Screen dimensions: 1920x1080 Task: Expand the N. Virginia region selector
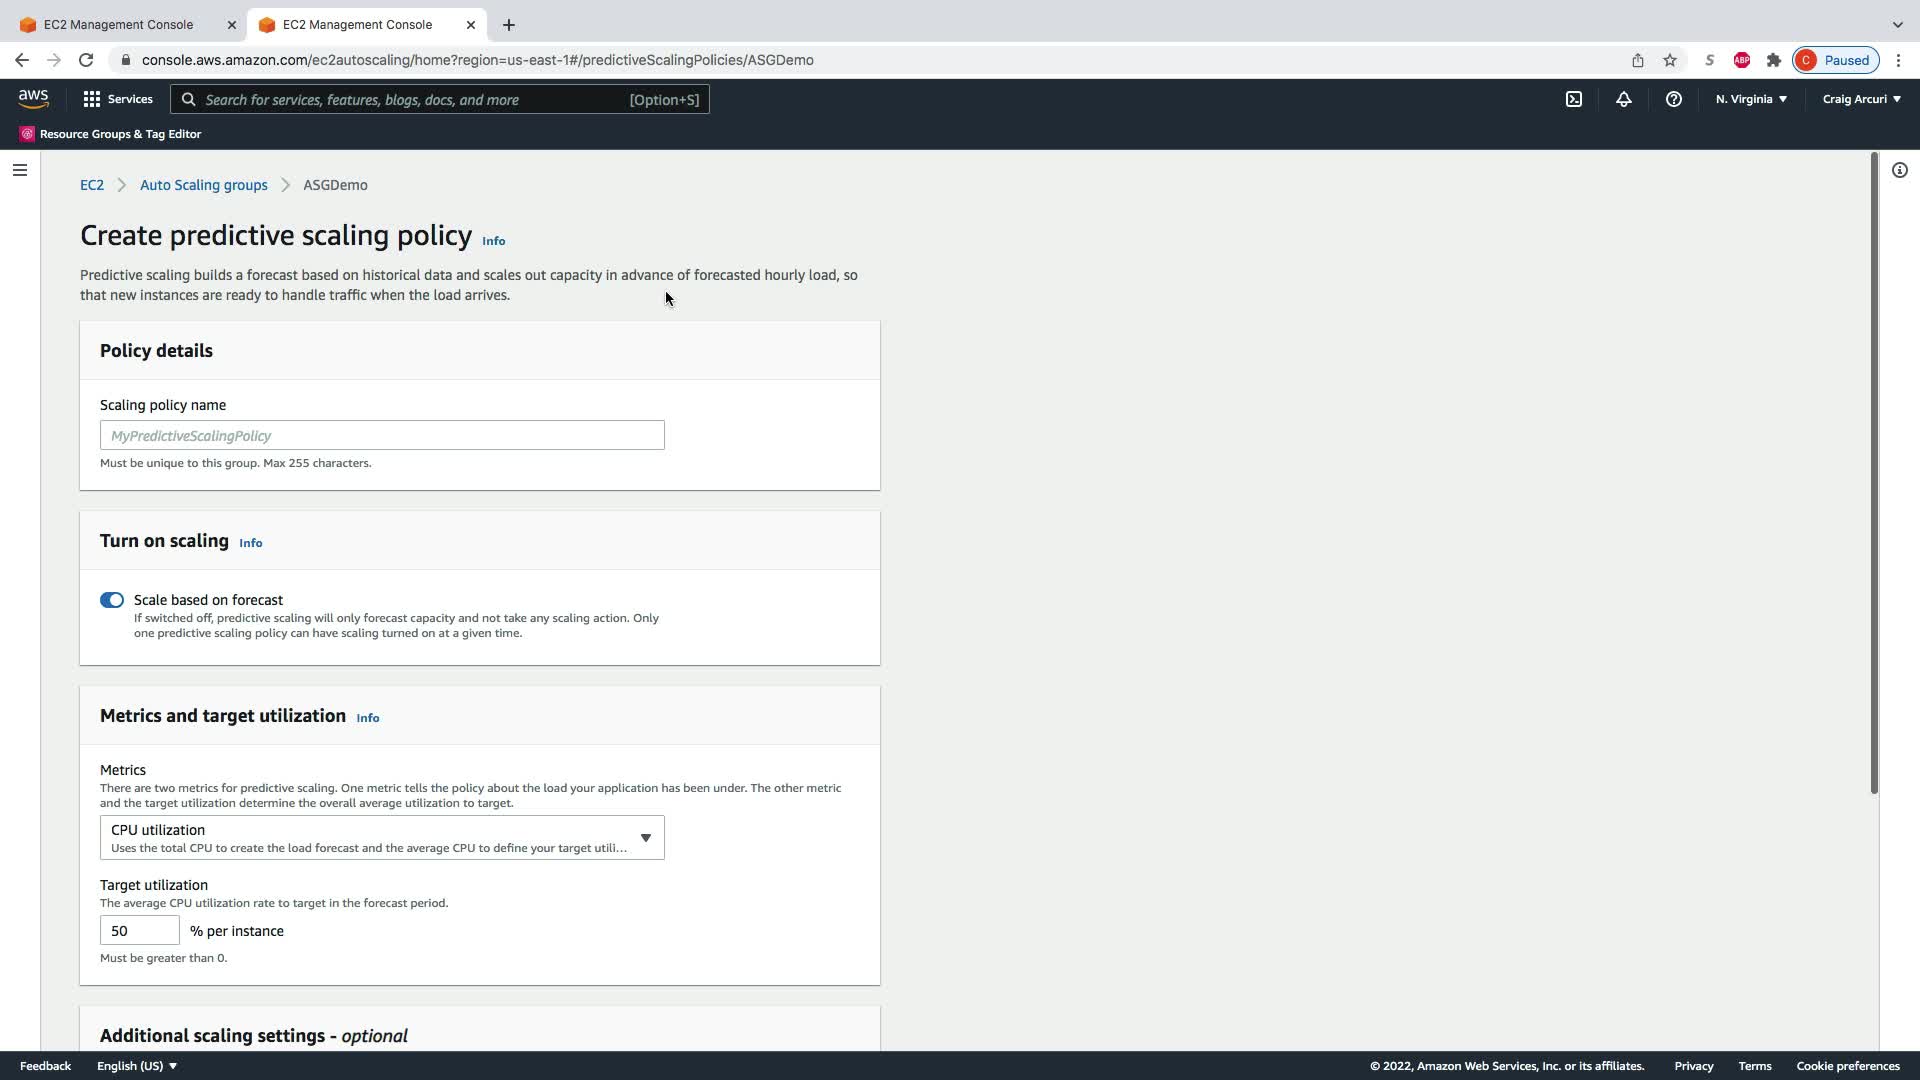pyautogui.click(x=1751, y=99)
